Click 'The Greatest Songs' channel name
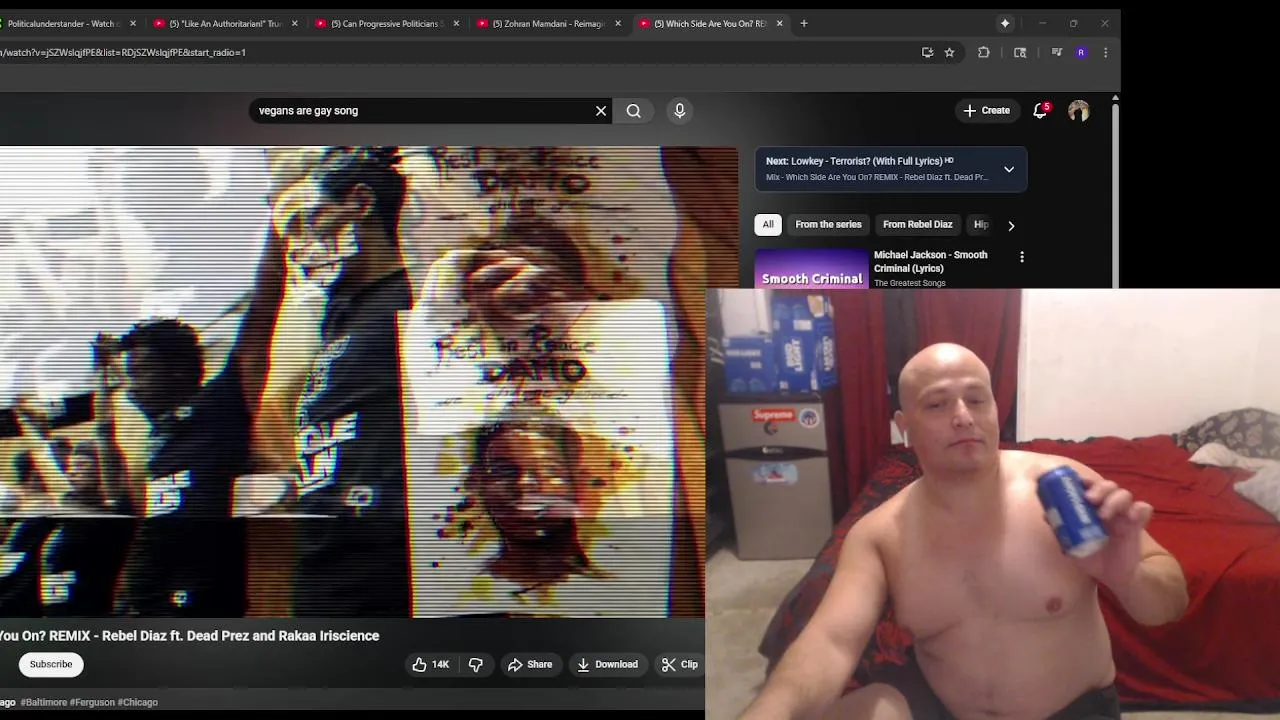The width and height of the screenshot is (1280, 720). pos(909,284)
